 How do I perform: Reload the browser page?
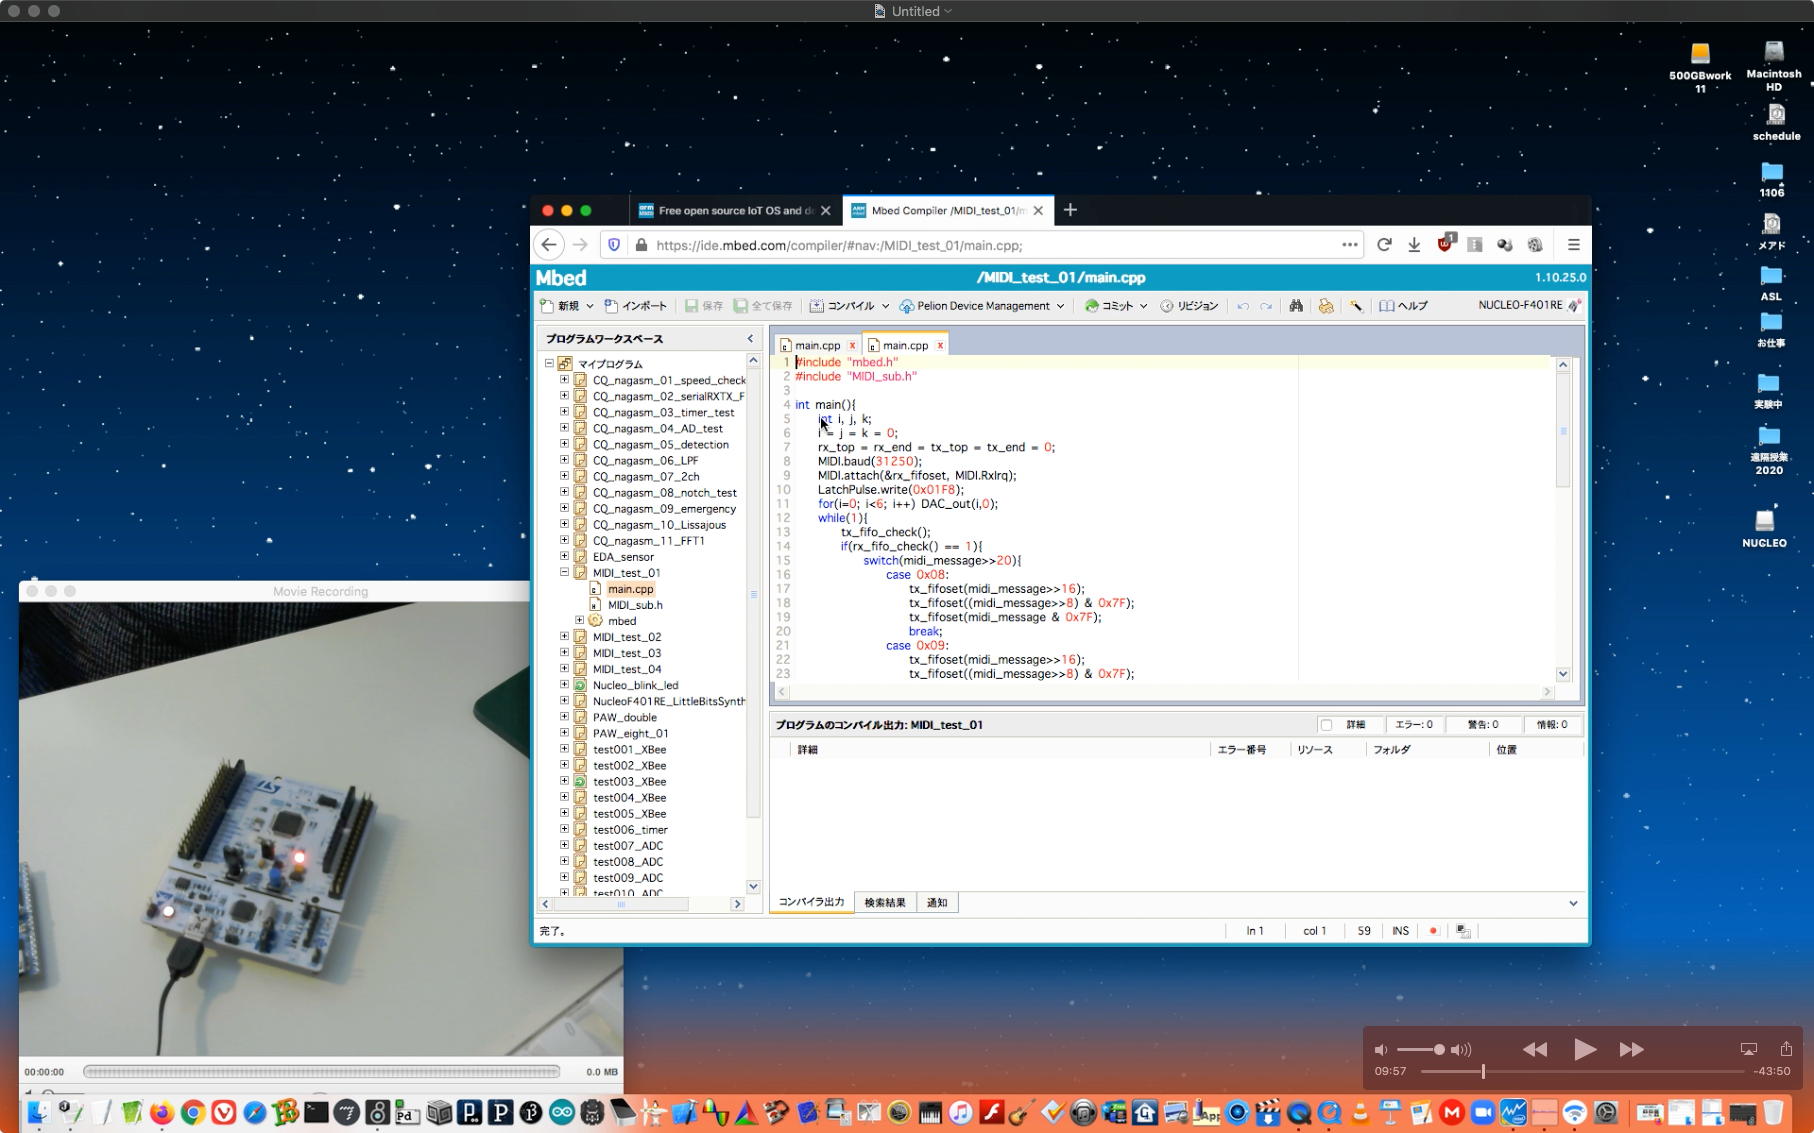point(1384,245)
